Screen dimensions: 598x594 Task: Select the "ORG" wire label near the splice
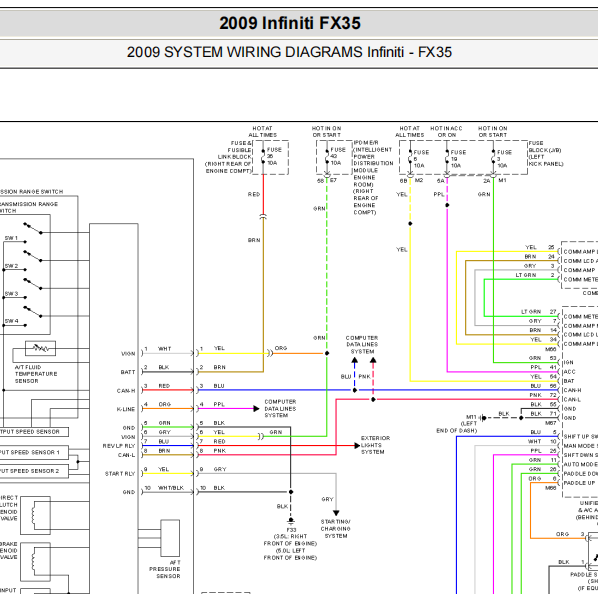[x=281, y=348]
